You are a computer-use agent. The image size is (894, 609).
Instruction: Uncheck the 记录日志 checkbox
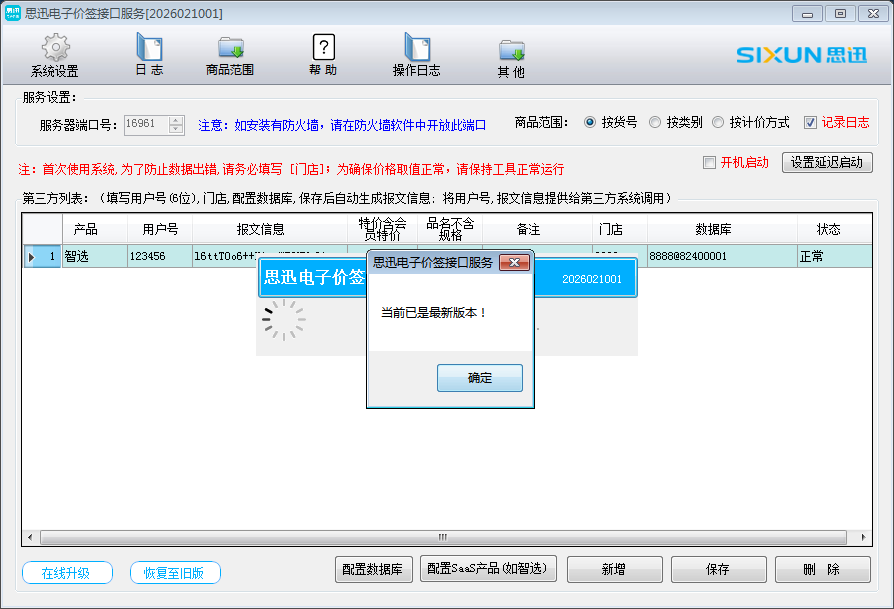[811, 123]
